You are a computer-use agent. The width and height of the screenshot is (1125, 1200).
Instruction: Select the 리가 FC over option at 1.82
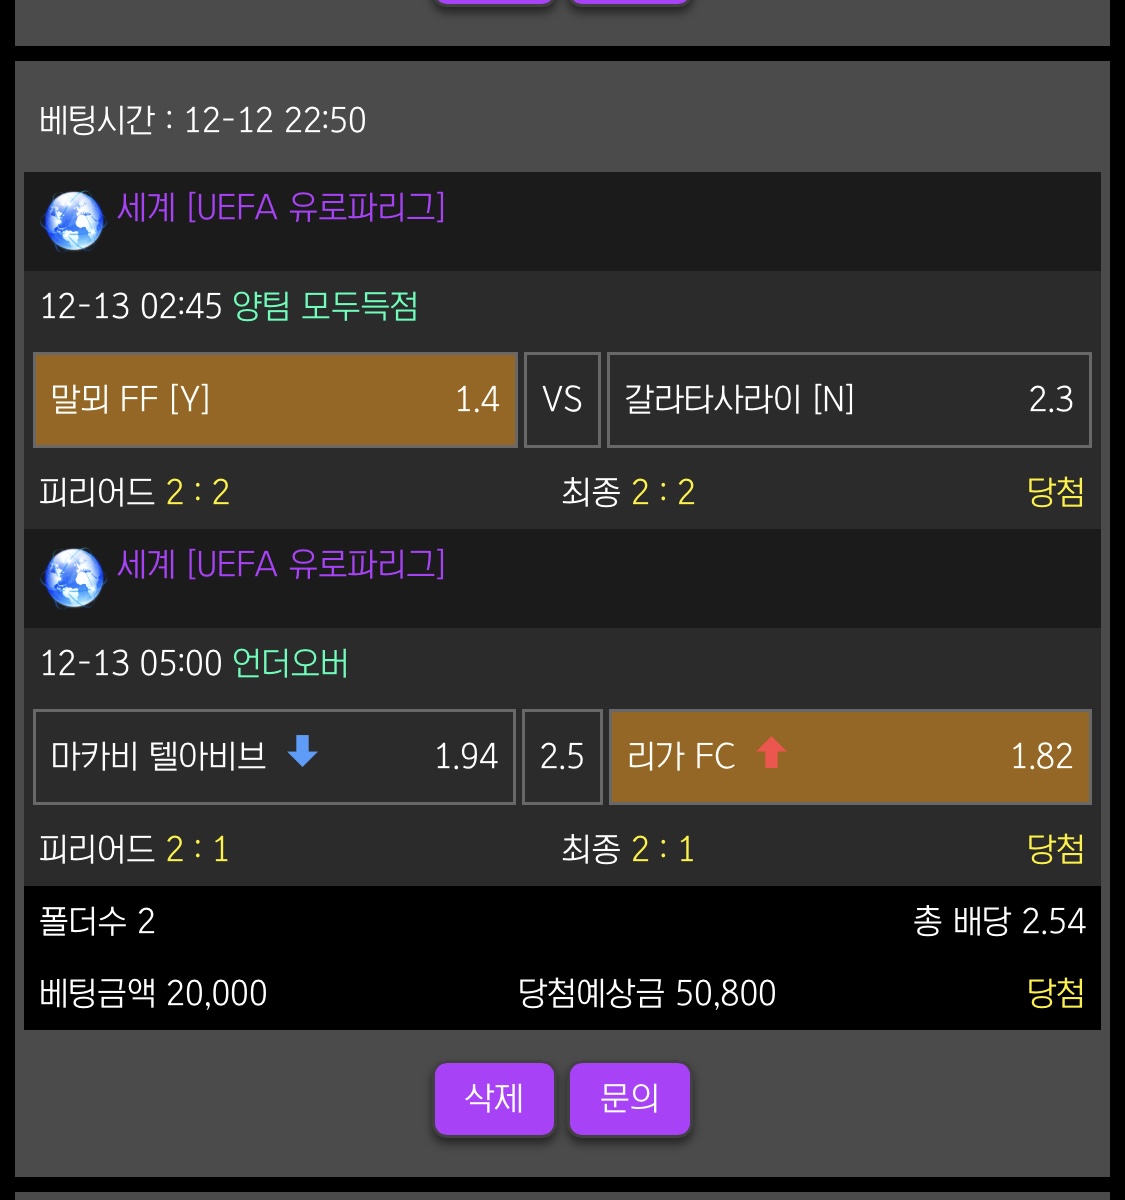point(849,757)
